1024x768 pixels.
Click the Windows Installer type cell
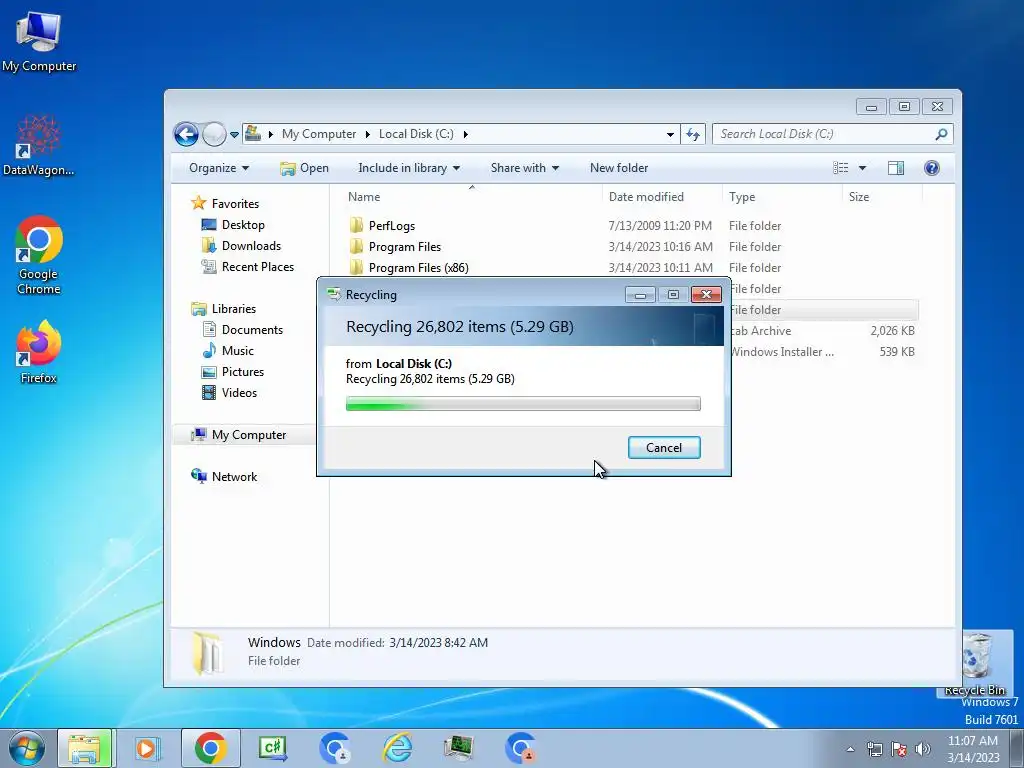pyautogui.click(x=782, y=352)
